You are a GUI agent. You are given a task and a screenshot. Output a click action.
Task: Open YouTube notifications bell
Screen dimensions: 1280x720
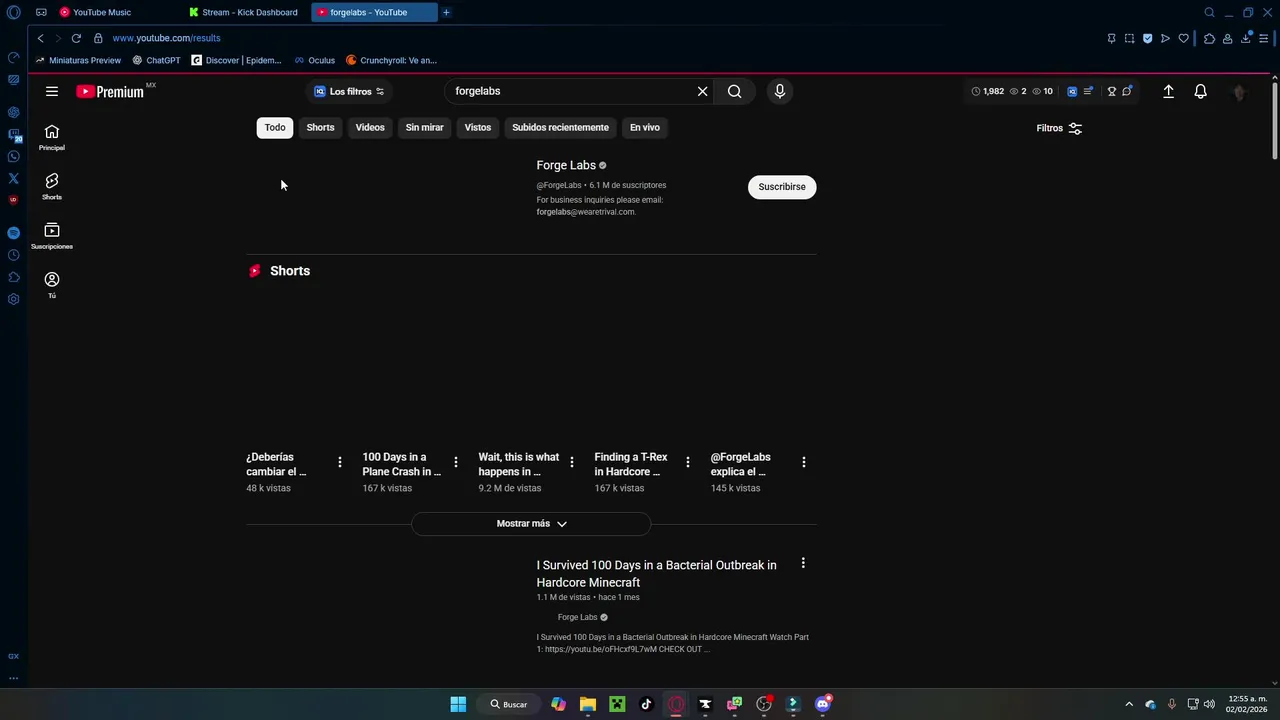pyautogui.click(x=1201, y=91)
